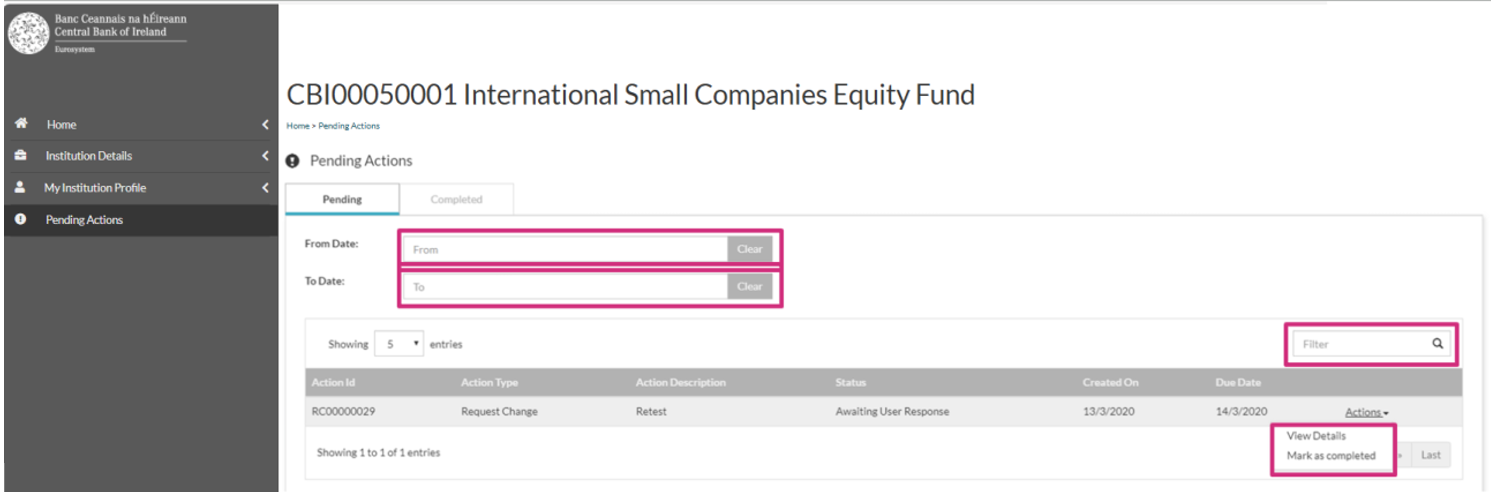Choose View Details from the Actions menu
This screenshot has height=492, width=1491.
coord(1316,436)
